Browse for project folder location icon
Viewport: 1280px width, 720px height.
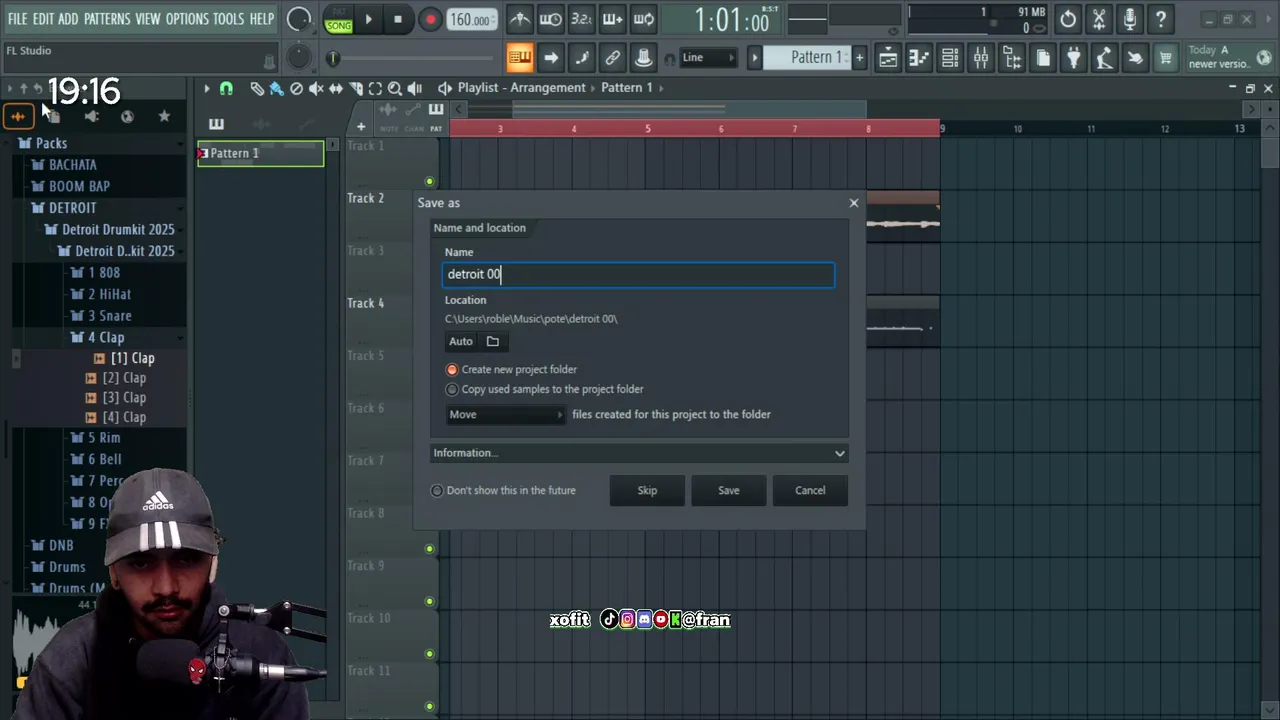click(493, 342)
